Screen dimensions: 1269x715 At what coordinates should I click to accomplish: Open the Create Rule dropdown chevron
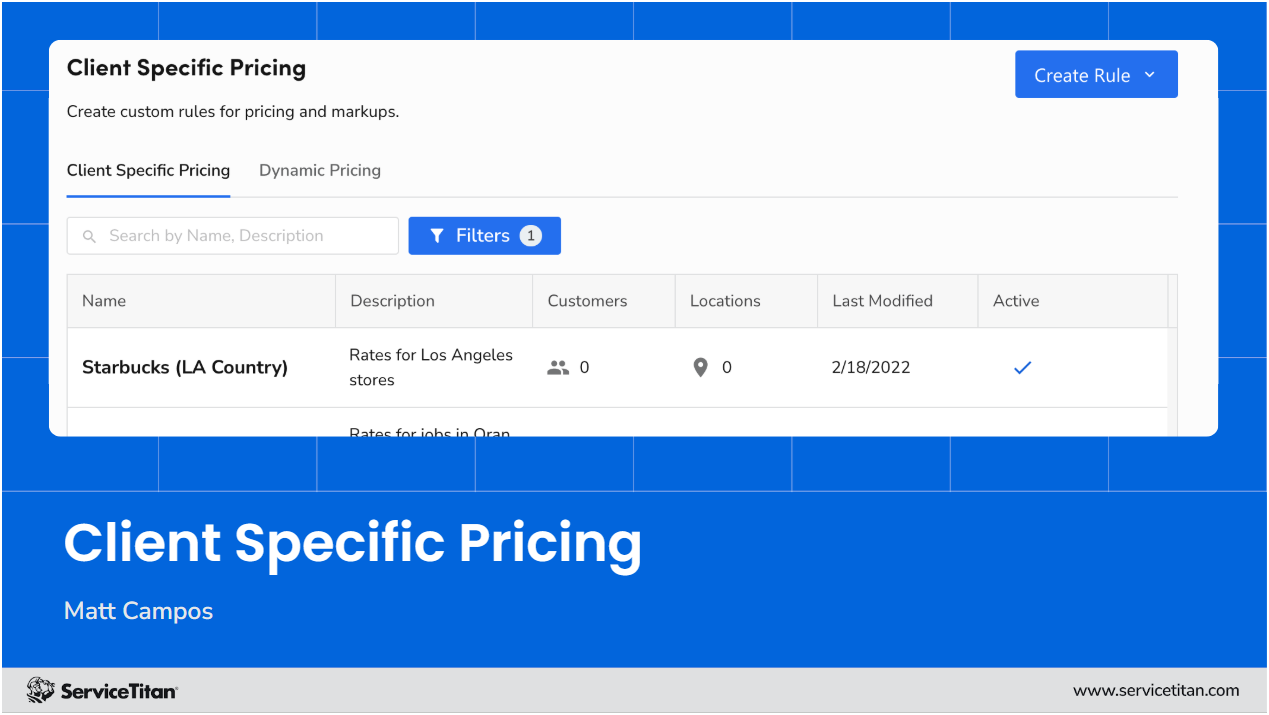(x=1152, y=74)
